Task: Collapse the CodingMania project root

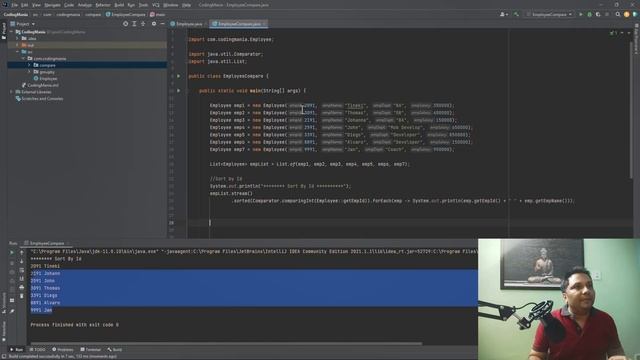Action: [x=12, y=32]
